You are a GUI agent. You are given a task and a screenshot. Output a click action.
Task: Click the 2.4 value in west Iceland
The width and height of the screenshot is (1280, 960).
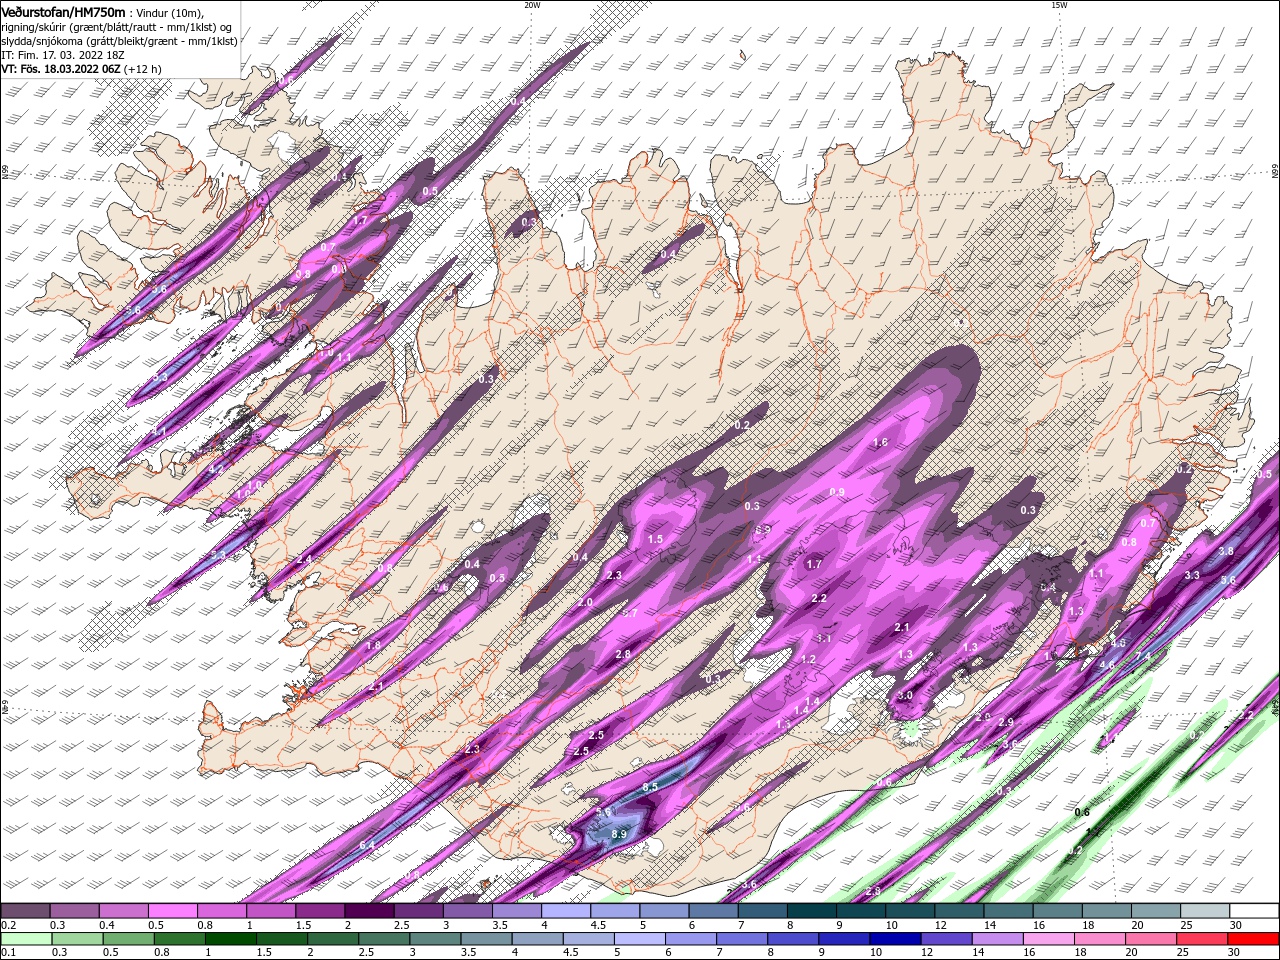tap(304, 559)
